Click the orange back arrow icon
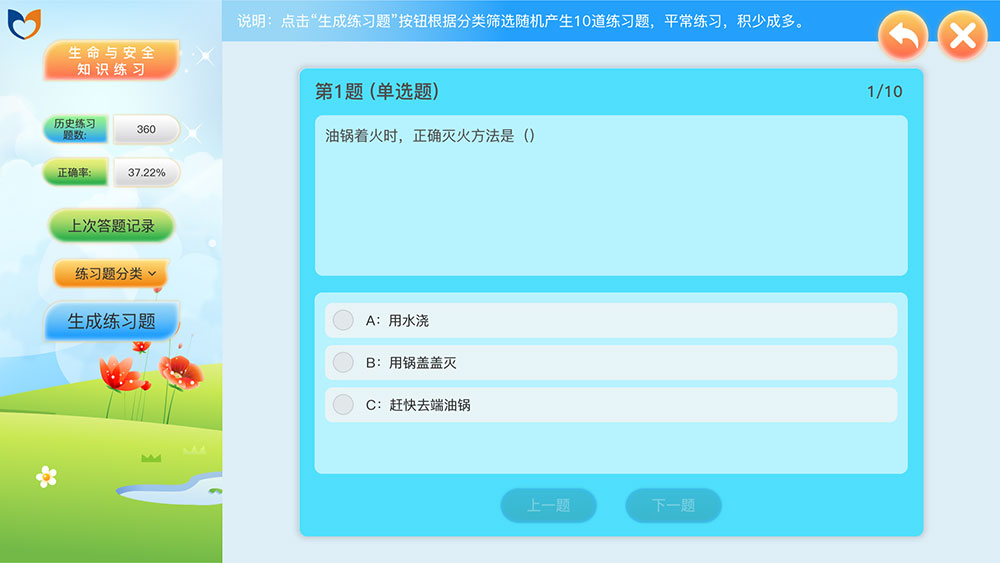The height and width of the screenshot is (563, 1000). tap(903, 35)
